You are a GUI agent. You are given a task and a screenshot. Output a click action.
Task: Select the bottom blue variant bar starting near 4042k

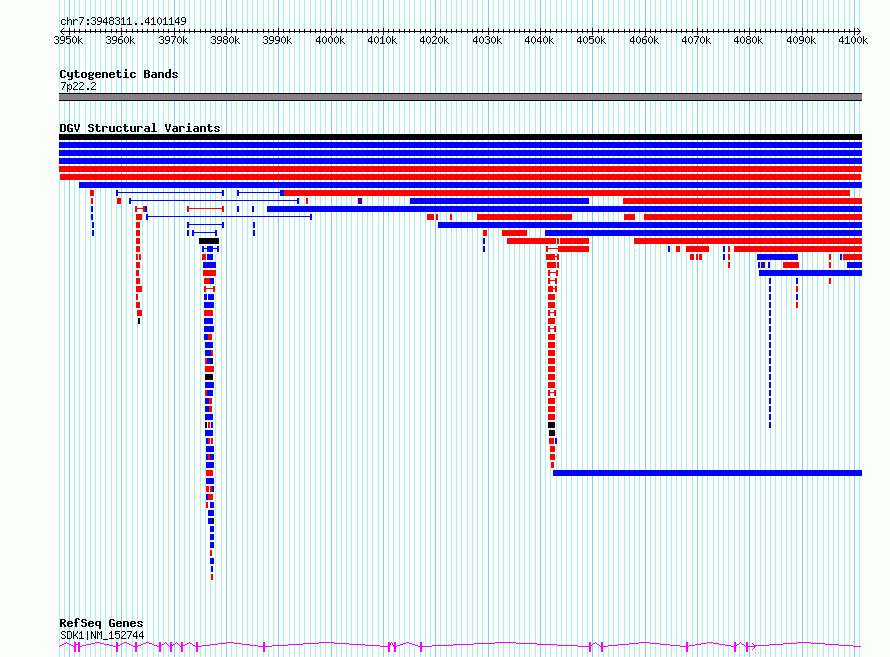click(x=707, y=473)
